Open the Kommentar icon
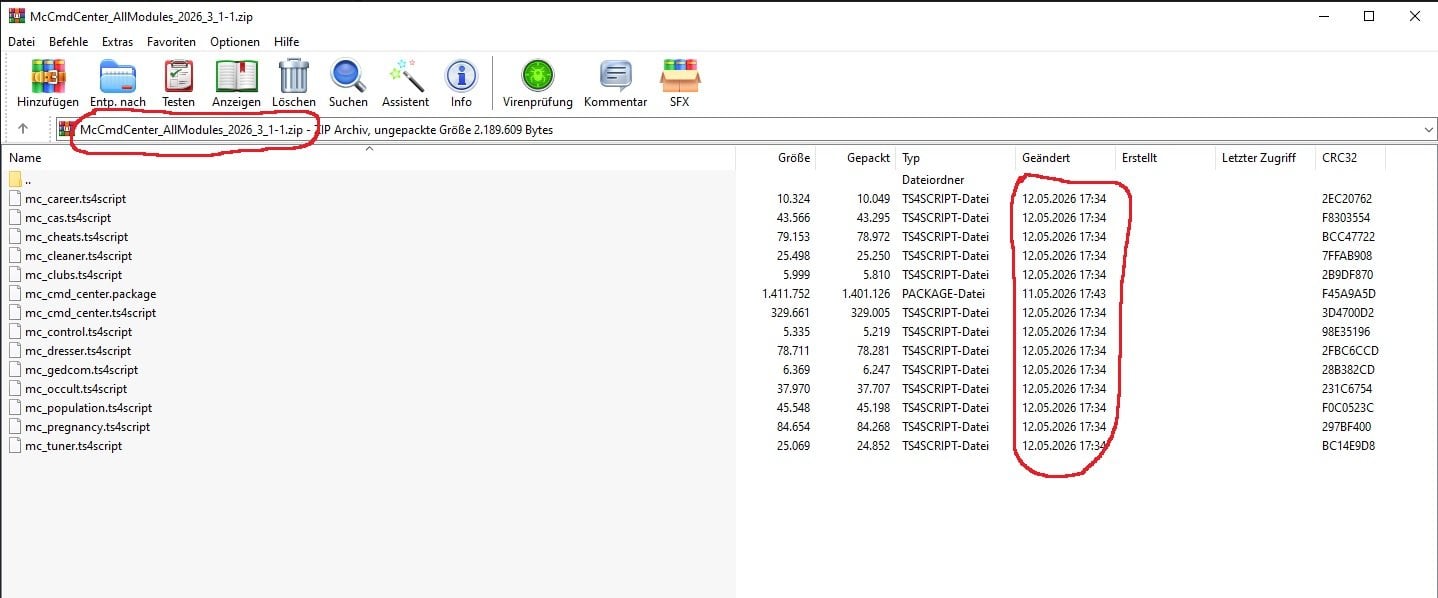Screen dimensions: 1438x598 (615, 77)
